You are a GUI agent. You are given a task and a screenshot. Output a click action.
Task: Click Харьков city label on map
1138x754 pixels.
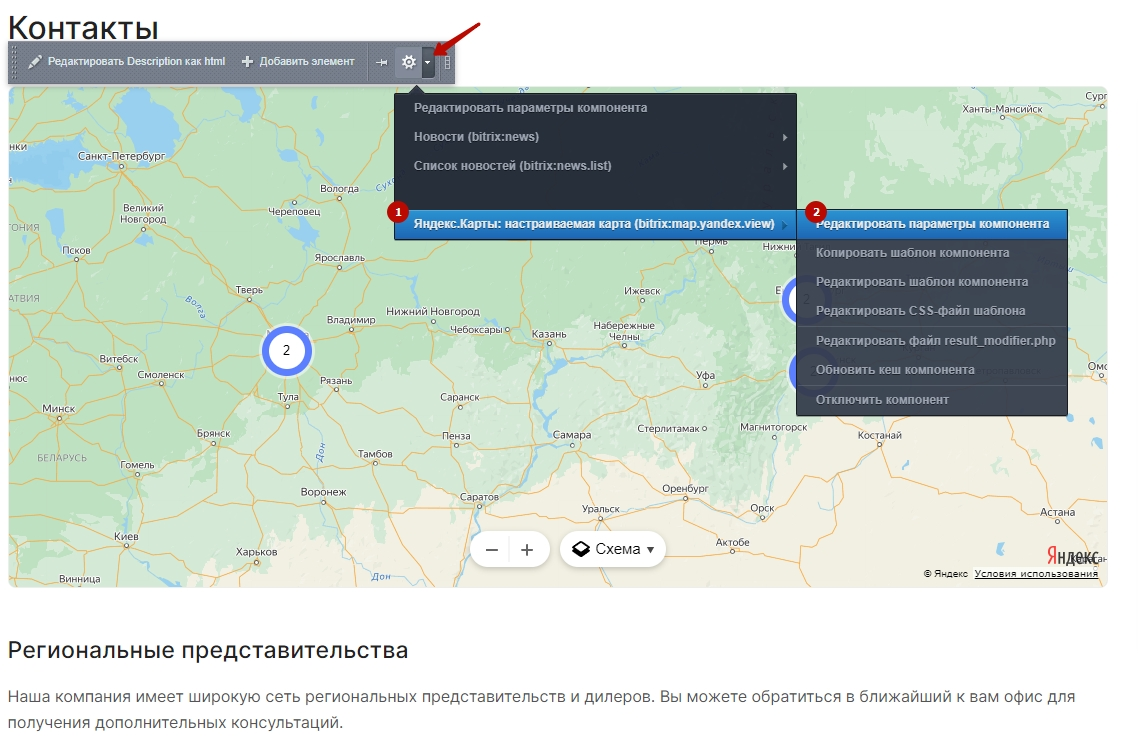point(256,552)
